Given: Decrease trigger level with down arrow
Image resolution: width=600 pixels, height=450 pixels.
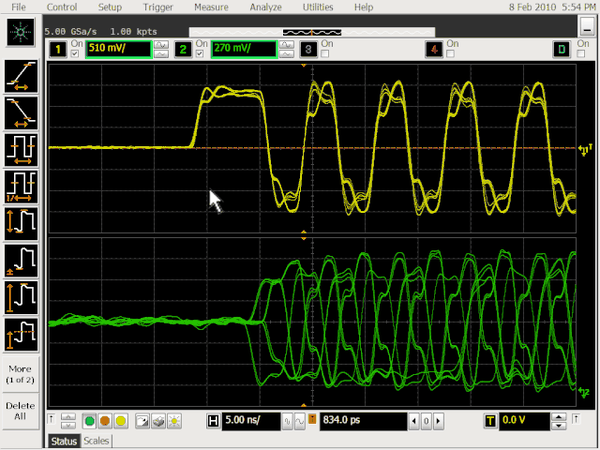Looking at the screenshot, I should [x=559, y=426].
